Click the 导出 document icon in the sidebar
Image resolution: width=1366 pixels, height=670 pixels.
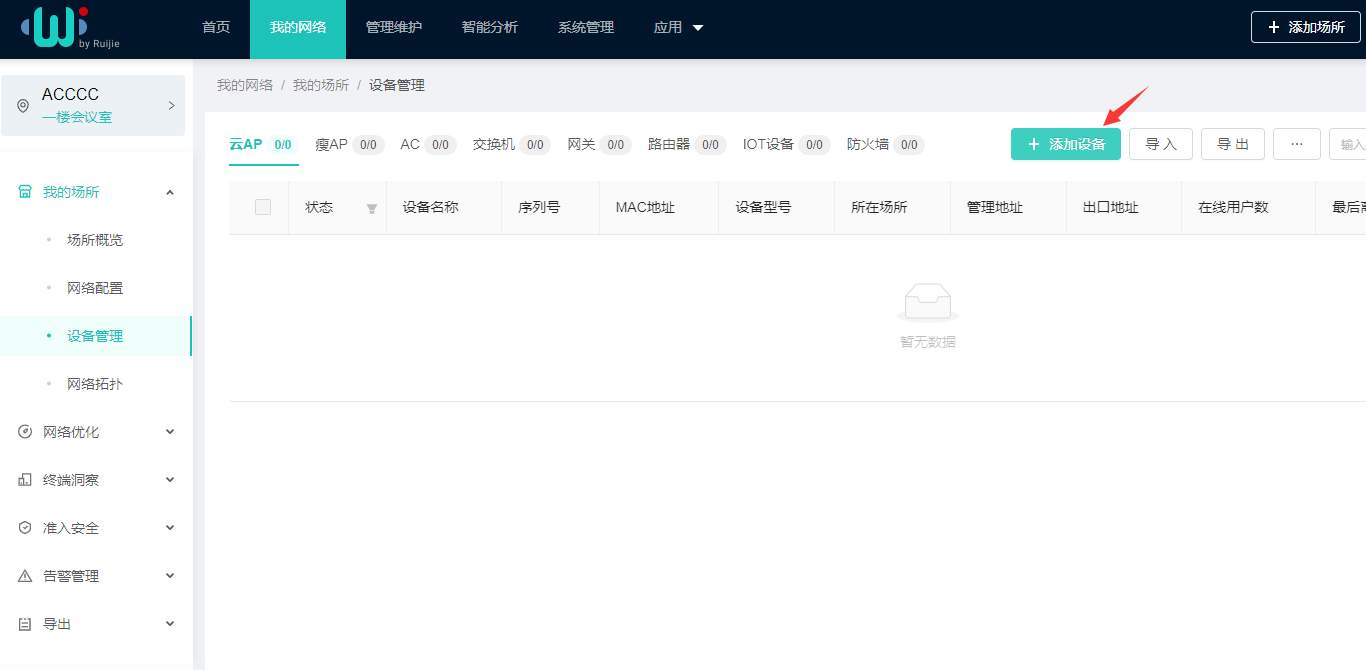[24, 623]
